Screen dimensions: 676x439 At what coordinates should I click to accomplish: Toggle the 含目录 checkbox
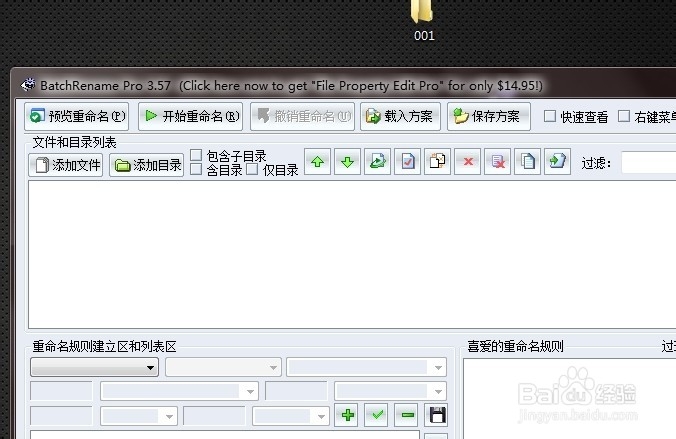pyautogui.click(x=196, y=169)
